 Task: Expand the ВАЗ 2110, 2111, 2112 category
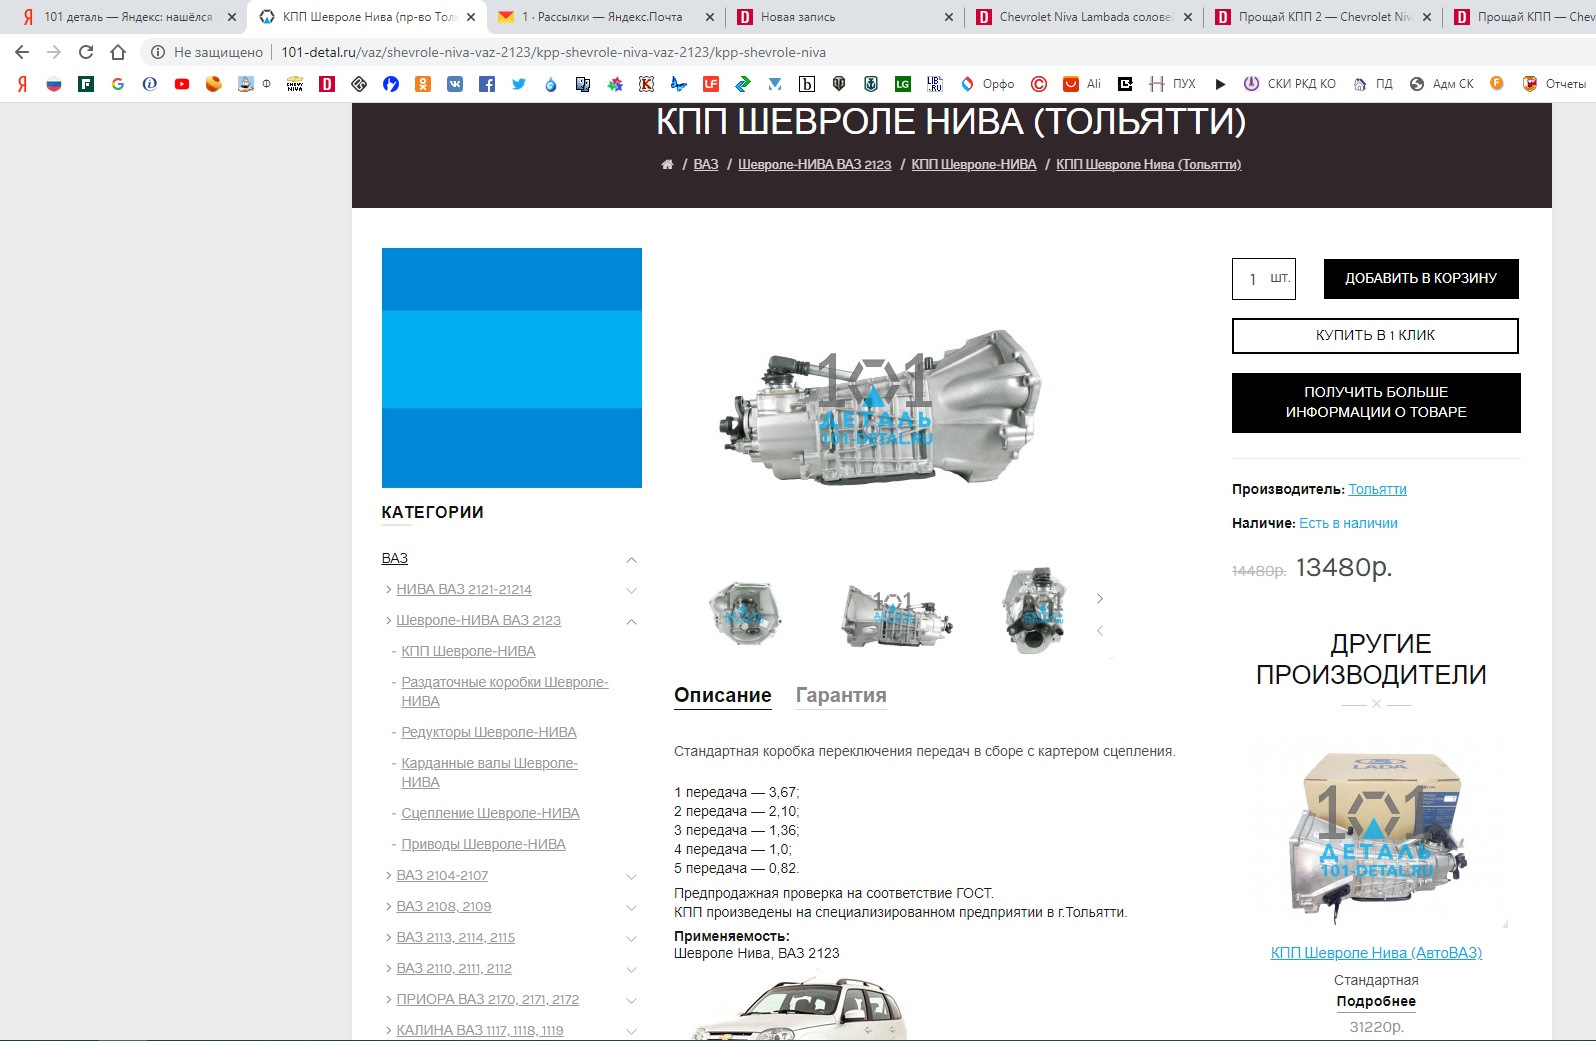[x=631, y=970]
